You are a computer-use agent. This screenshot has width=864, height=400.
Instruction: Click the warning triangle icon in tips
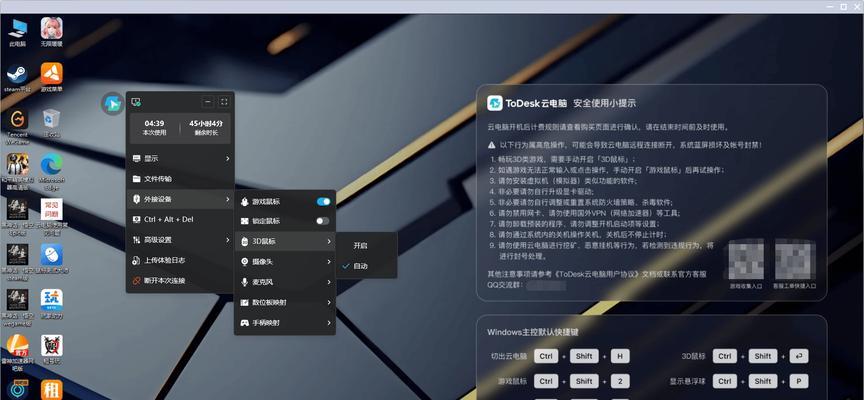(492, 145)
